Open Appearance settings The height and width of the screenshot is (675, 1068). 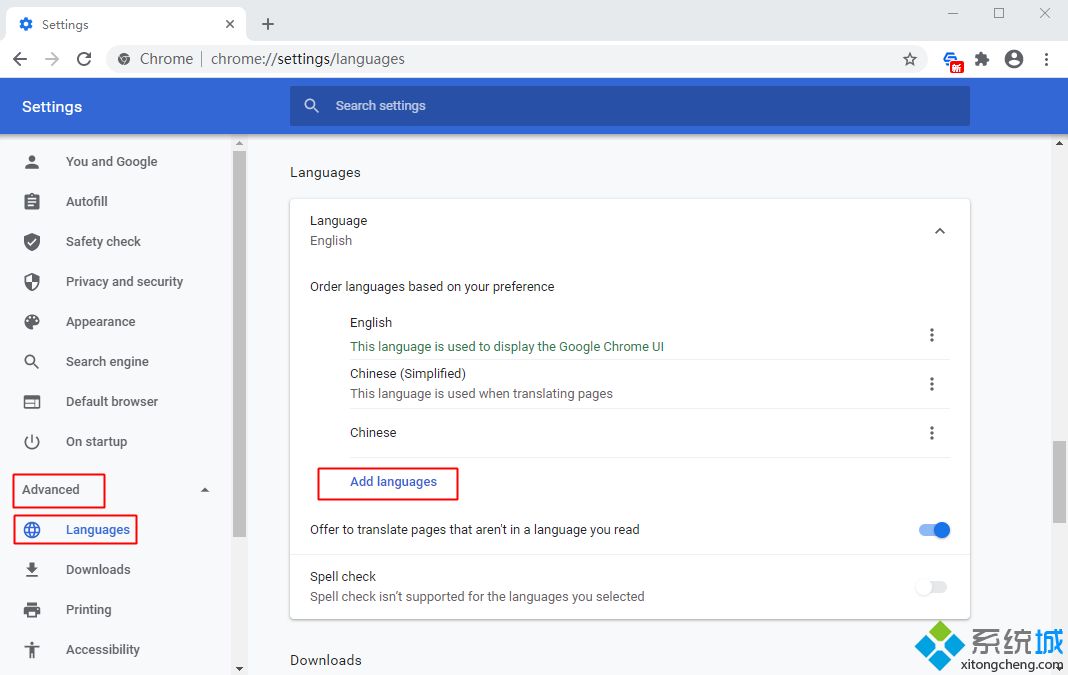click(x=101, y=321)
